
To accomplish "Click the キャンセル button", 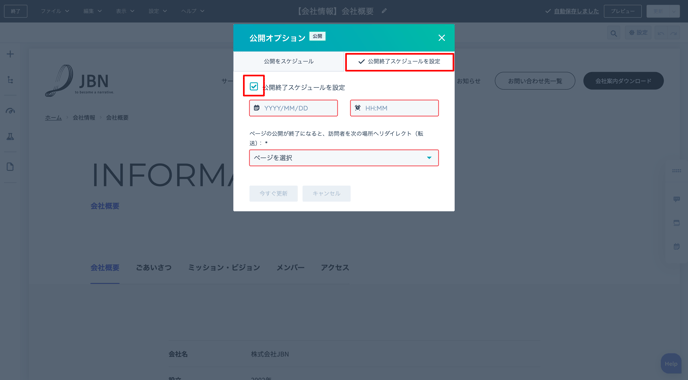I will click(x=326, y=194).
